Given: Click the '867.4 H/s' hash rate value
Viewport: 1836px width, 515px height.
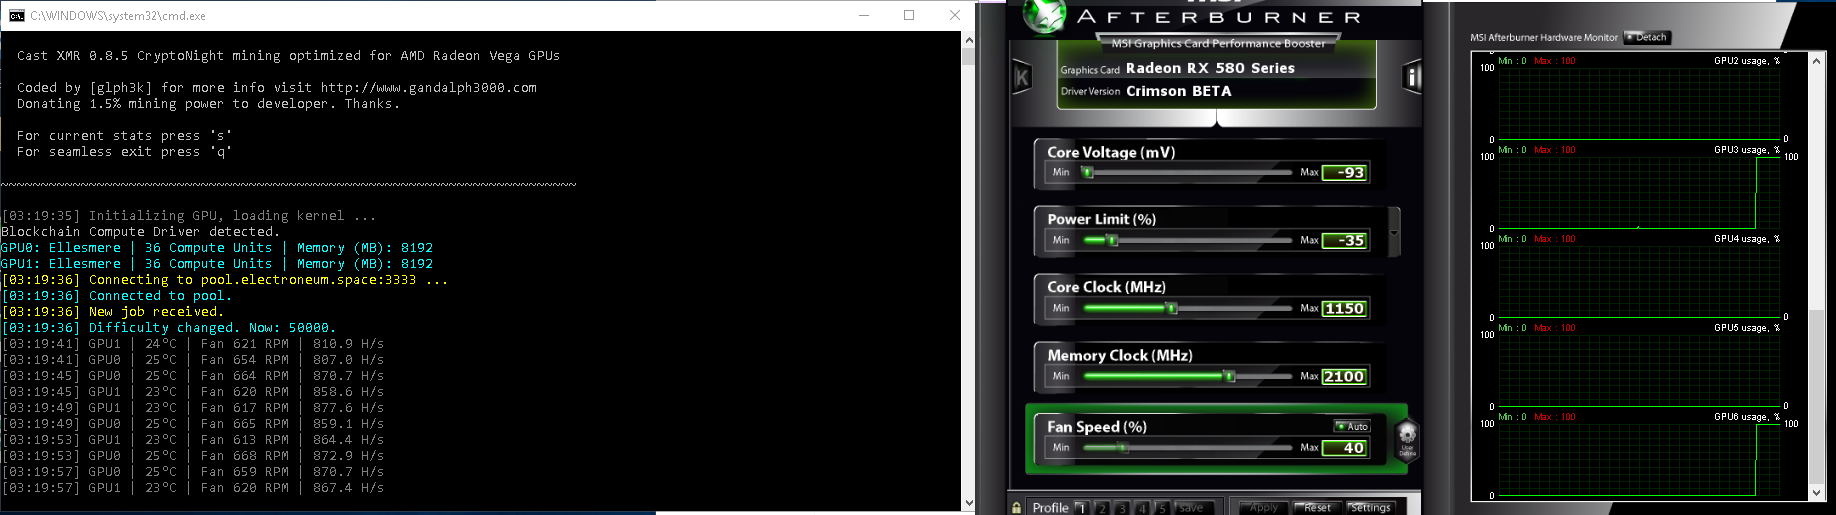Looking at the screenshot, I should tap(348, 488).
